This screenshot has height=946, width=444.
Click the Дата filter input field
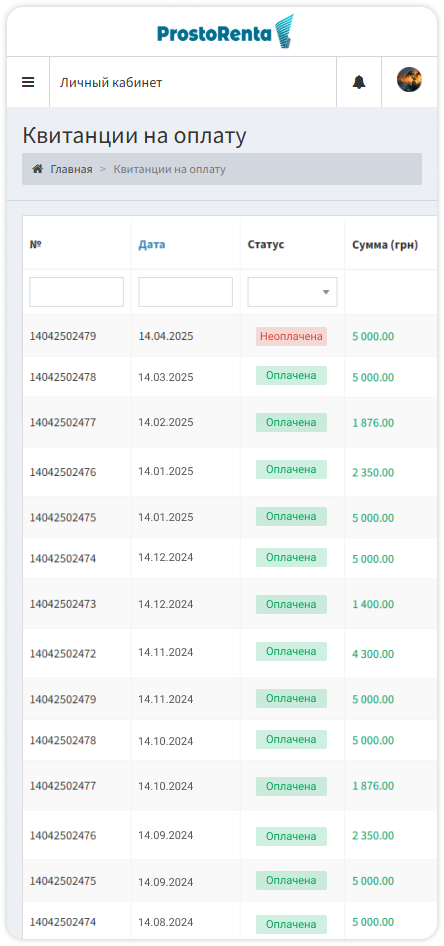[185, 292]
